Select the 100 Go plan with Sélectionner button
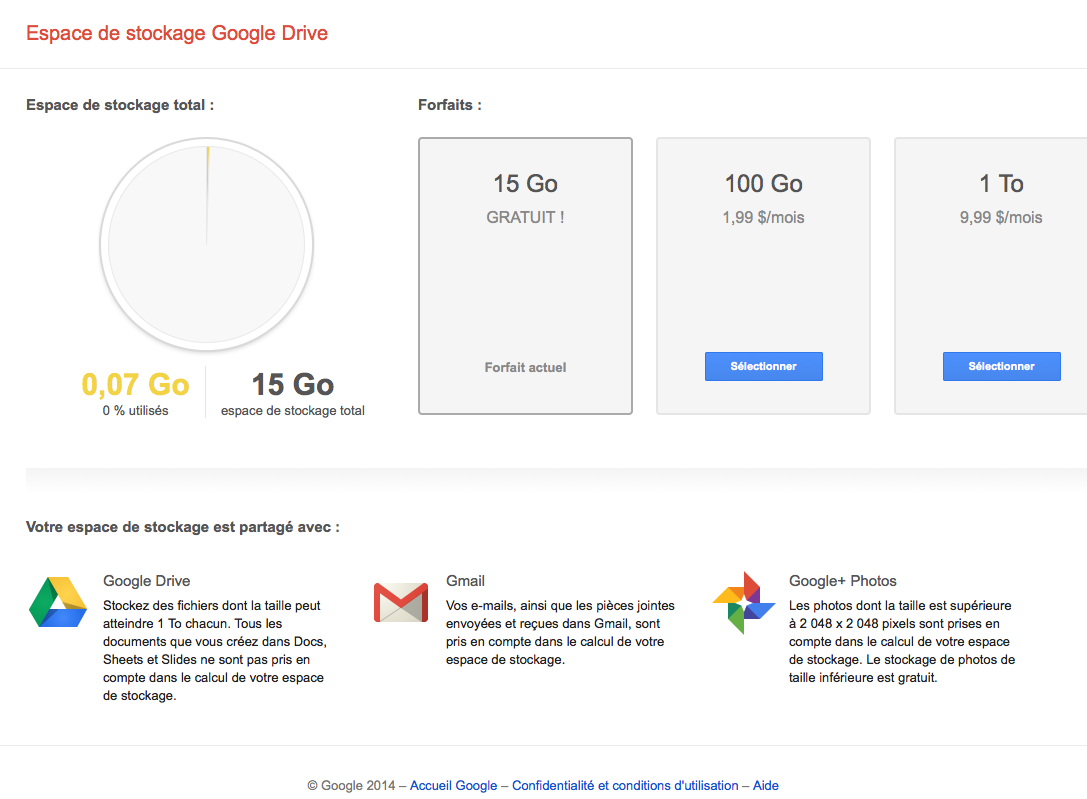The image size is (1087, 799). click(x=763, y=366)
